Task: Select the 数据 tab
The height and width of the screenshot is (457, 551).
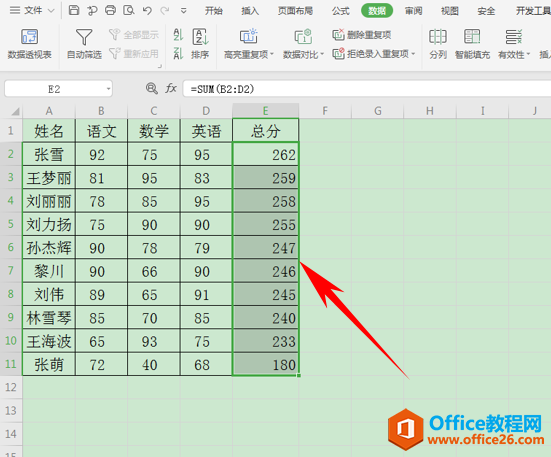Action: pyautogui.click(x=377, y=11)
